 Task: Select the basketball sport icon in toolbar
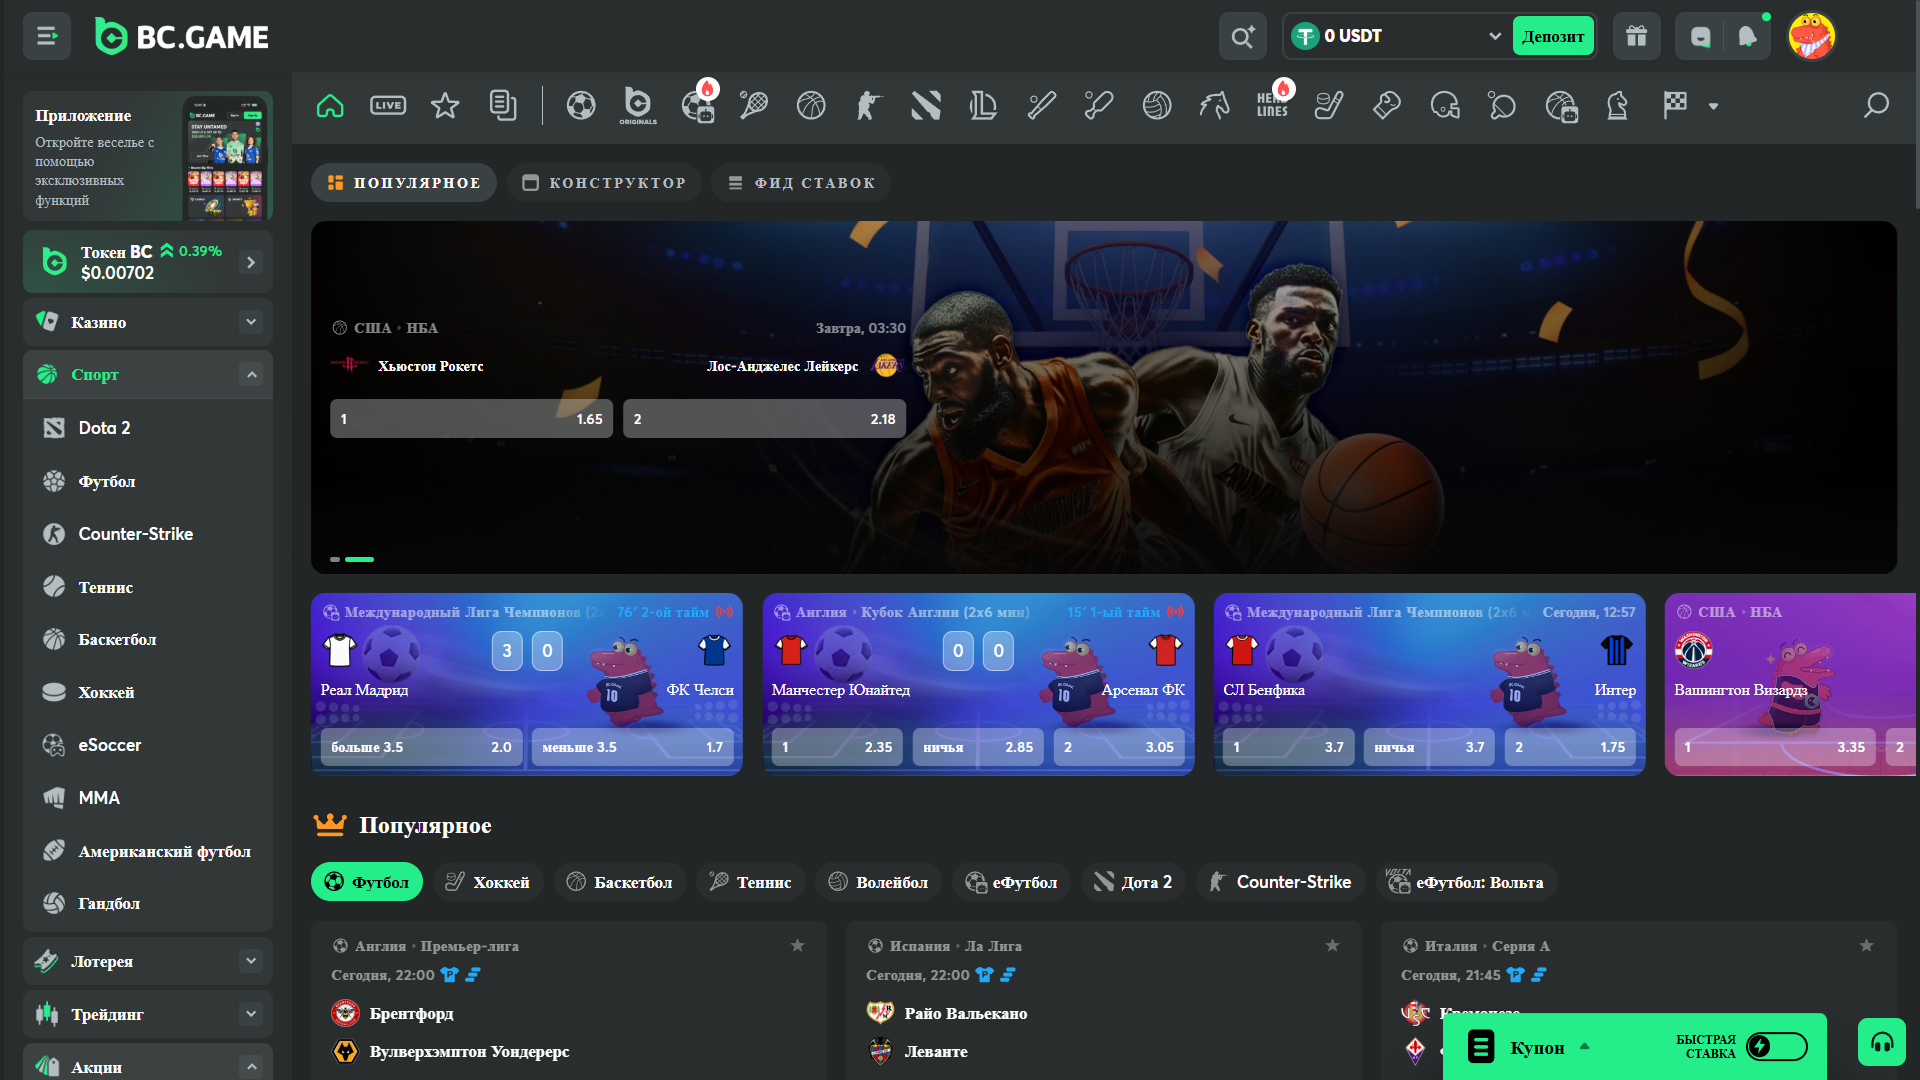point(811,105)
